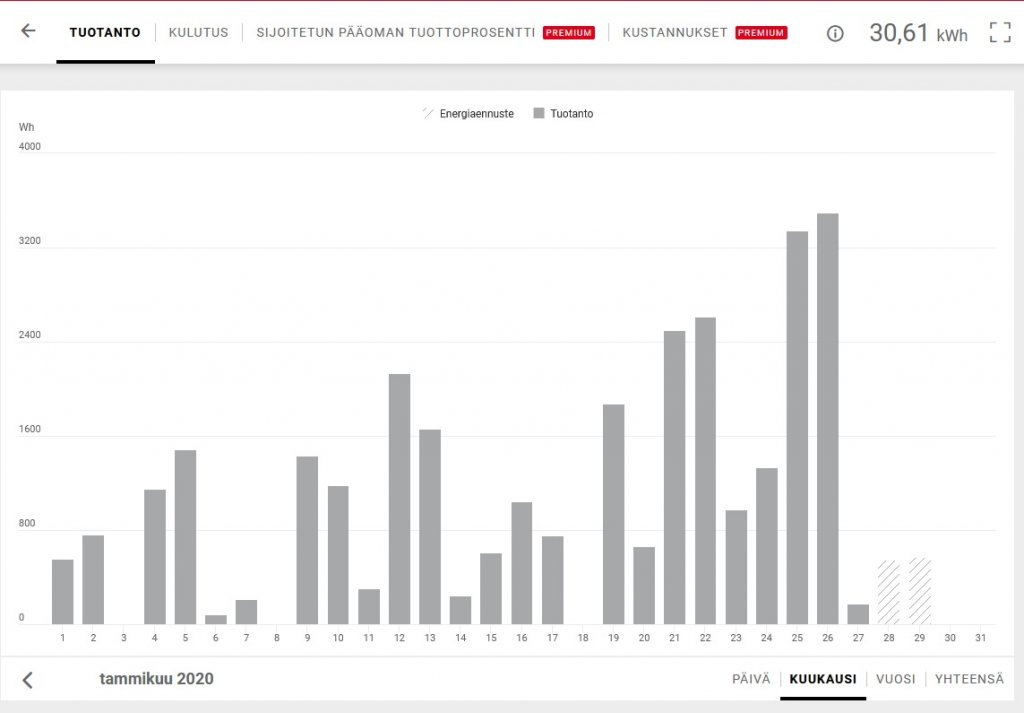Toggle Energiaennuste legend series
Screen dimensions: 1024x713
pos(468,114)
